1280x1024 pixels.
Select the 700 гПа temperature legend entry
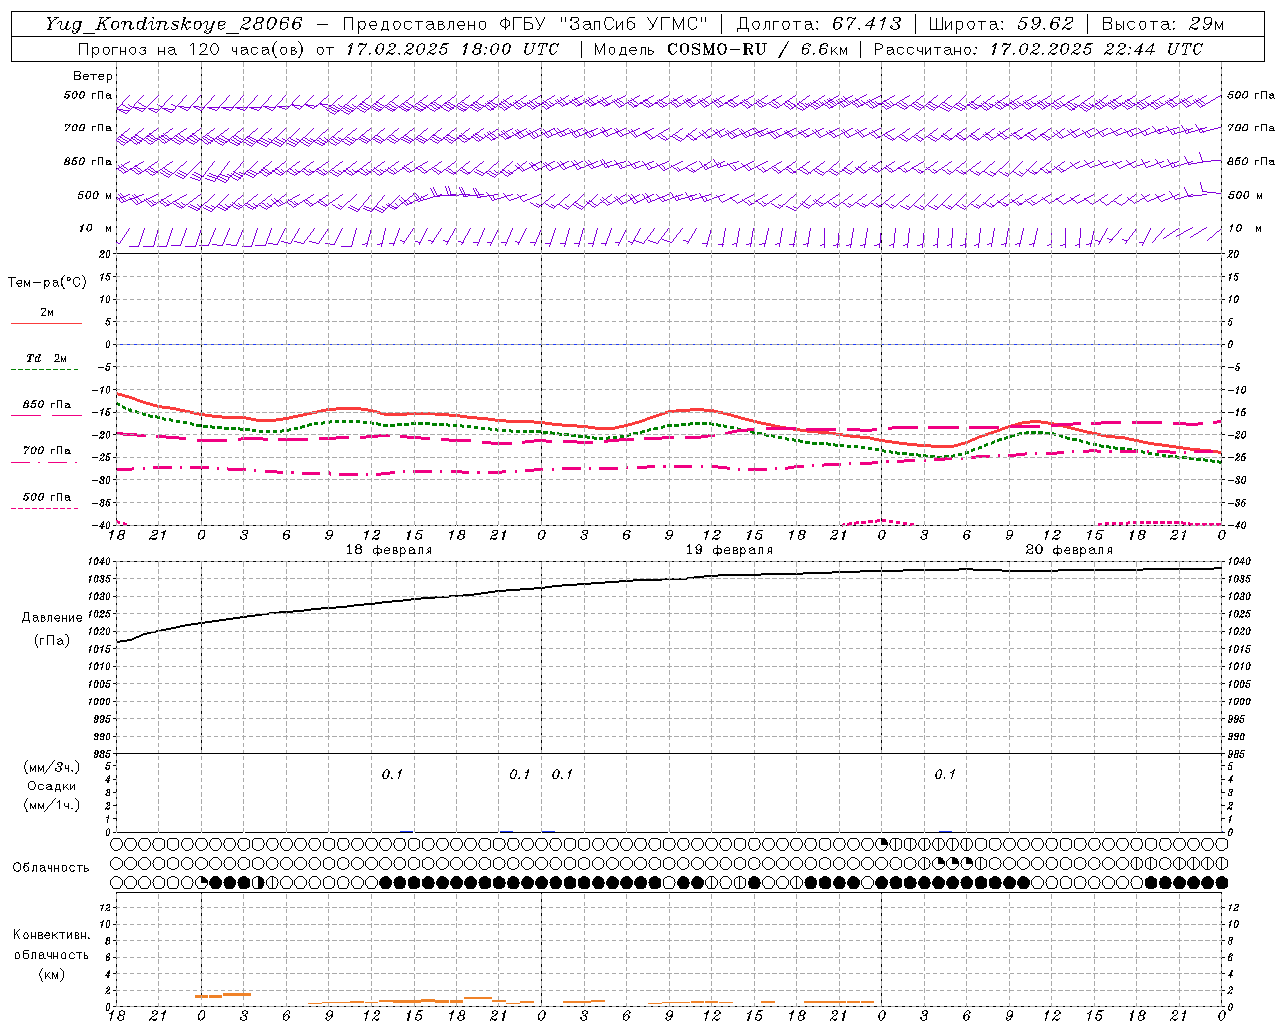tap(46, 451)
